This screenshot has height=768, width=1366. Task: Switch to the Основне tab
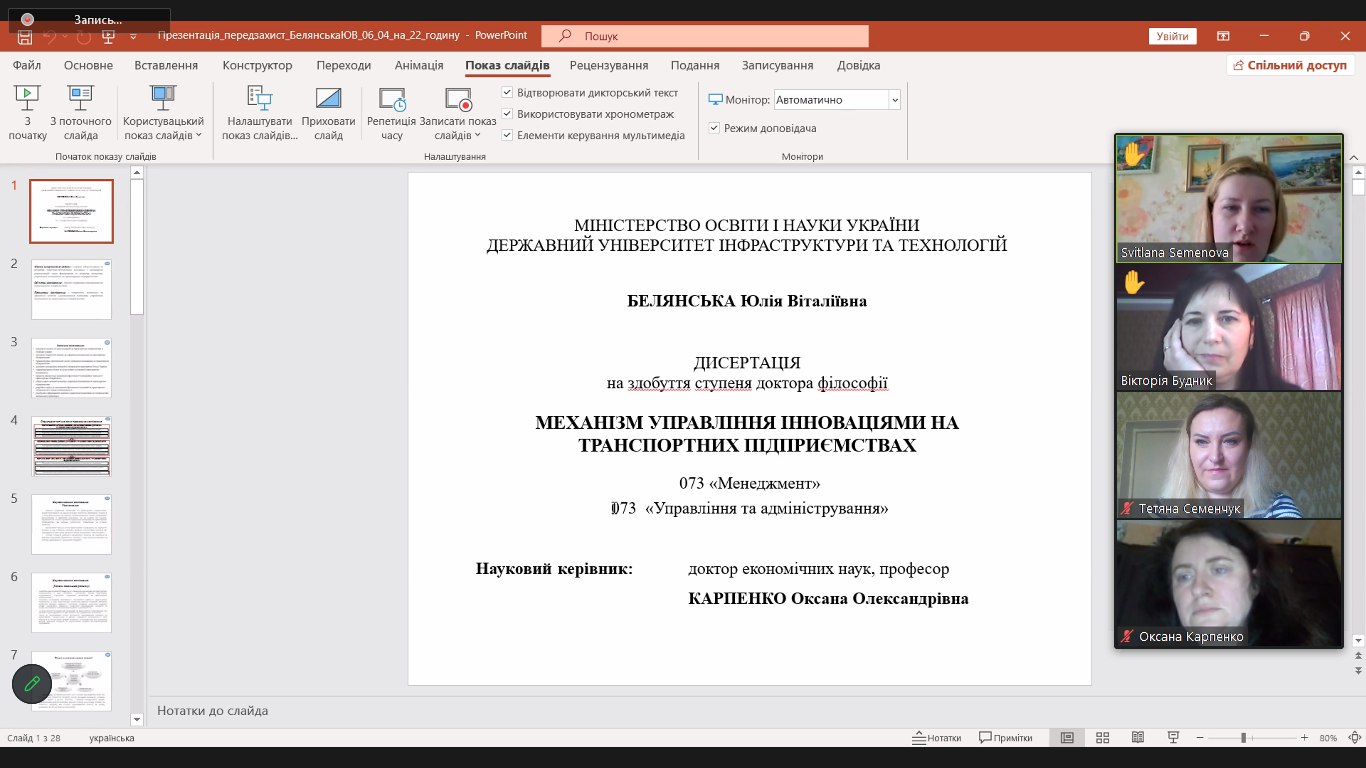click(x=89, y=65)
